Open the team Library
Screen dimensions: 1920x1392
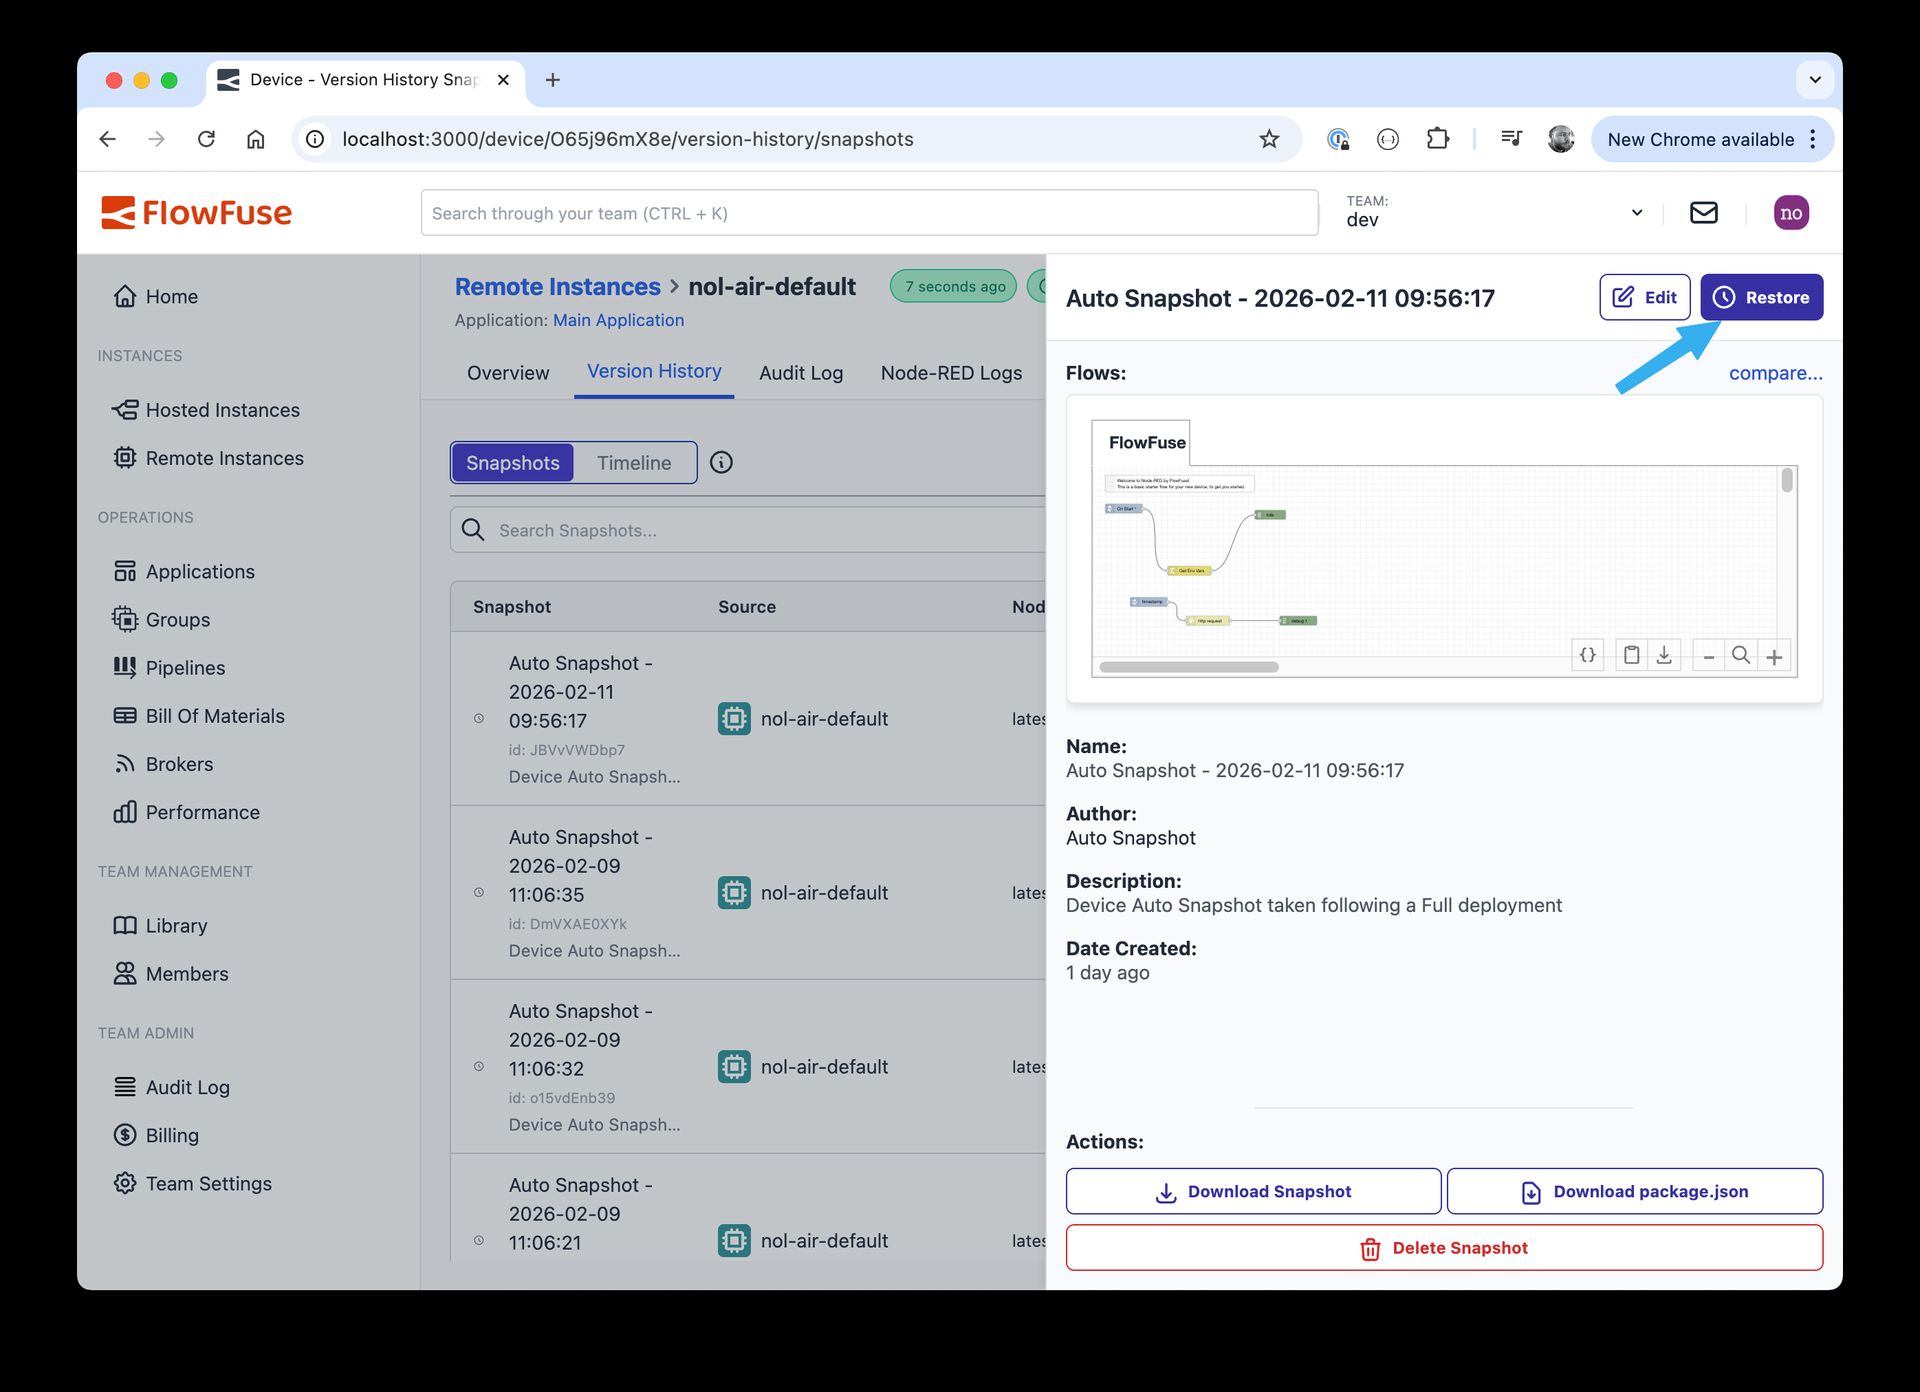[x=177, y=925]
